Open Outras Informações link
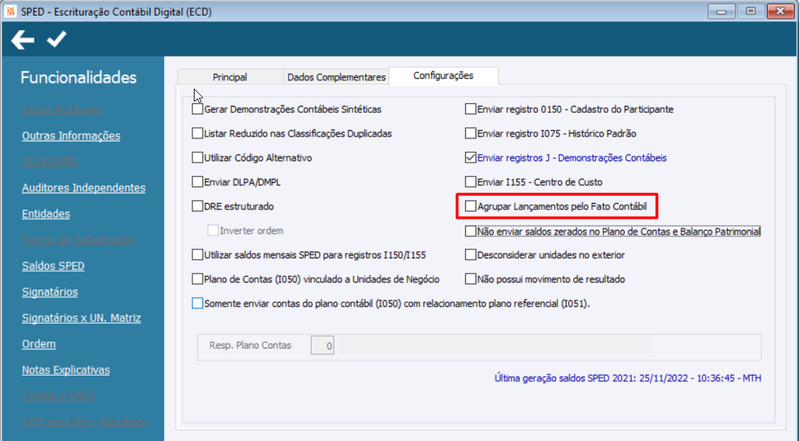The image size is (800, 441). (x=71, y=136)
